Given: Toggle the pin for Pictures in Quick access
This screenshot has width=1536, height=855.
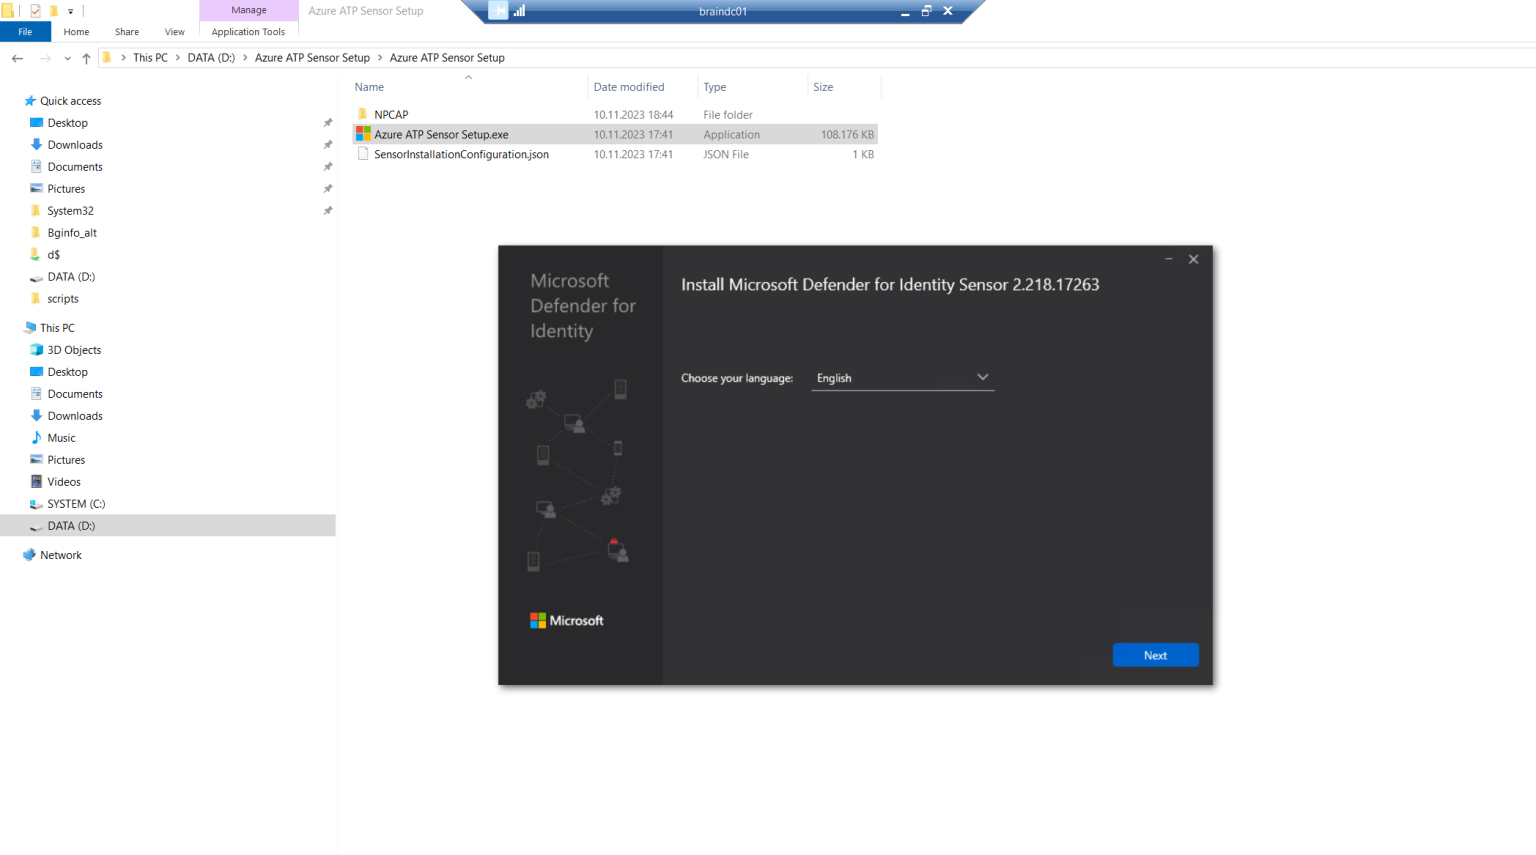Looking at the screenshot, I should 327,188.
